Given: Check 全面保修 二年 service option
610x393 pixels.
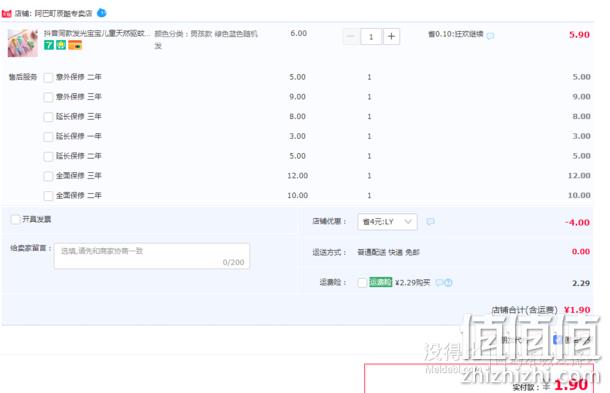Looking at the screenshot, I should [48, 196].
